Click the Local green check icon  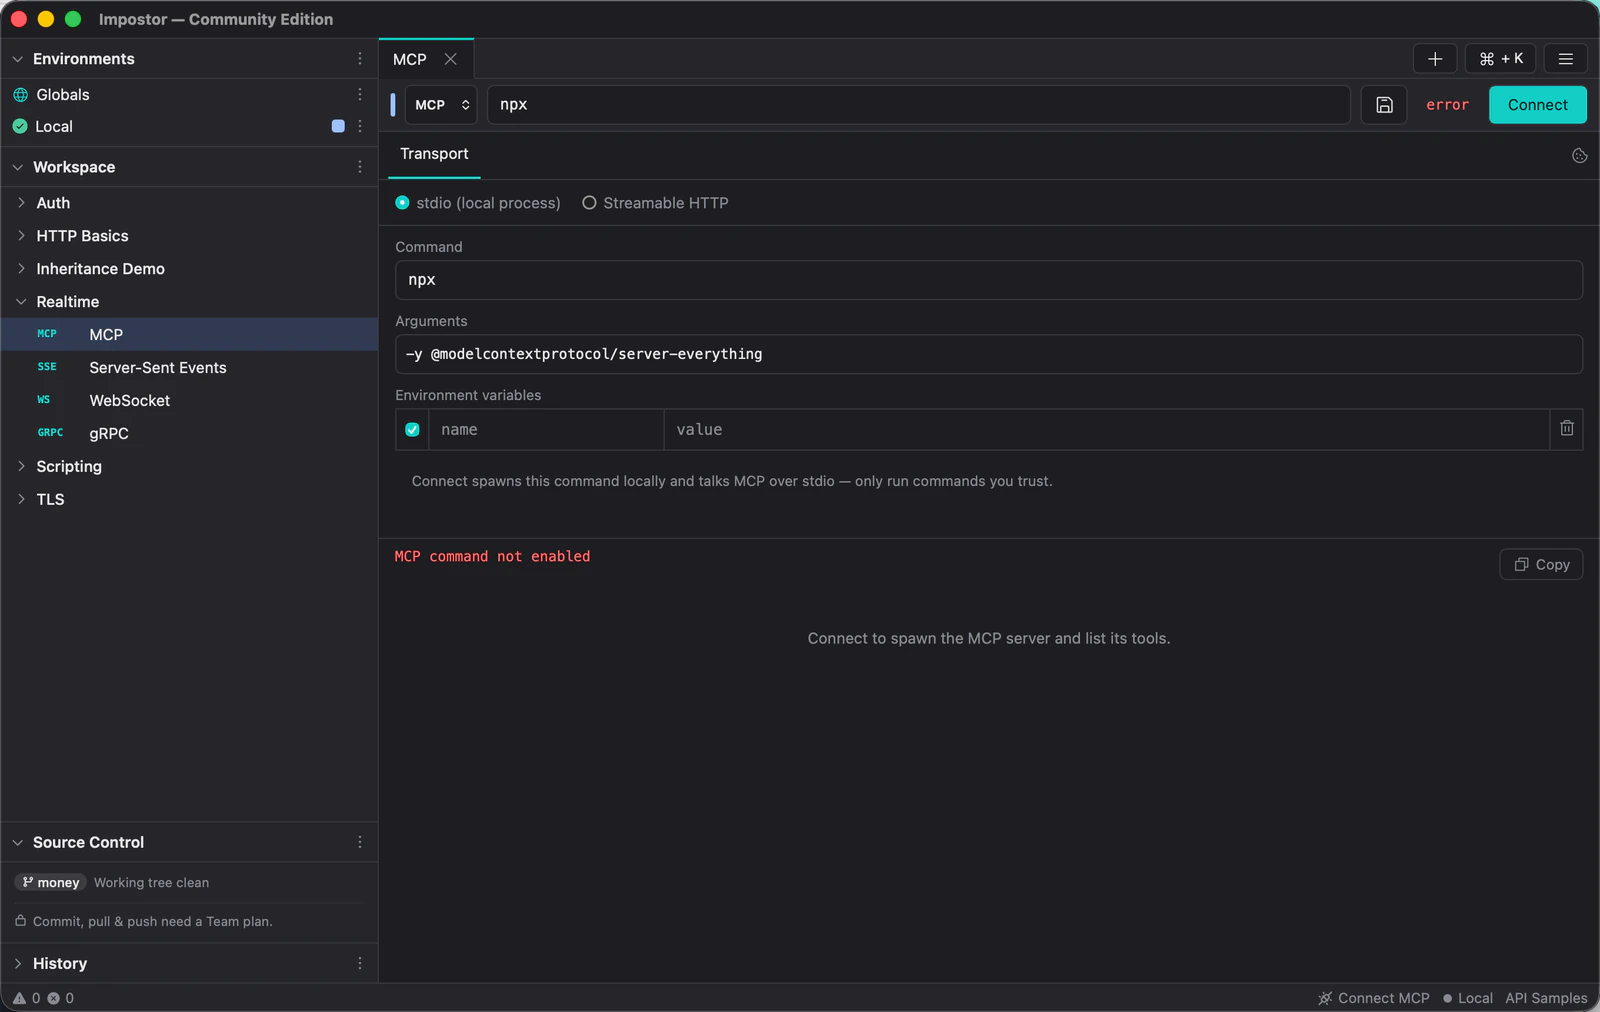20,126
